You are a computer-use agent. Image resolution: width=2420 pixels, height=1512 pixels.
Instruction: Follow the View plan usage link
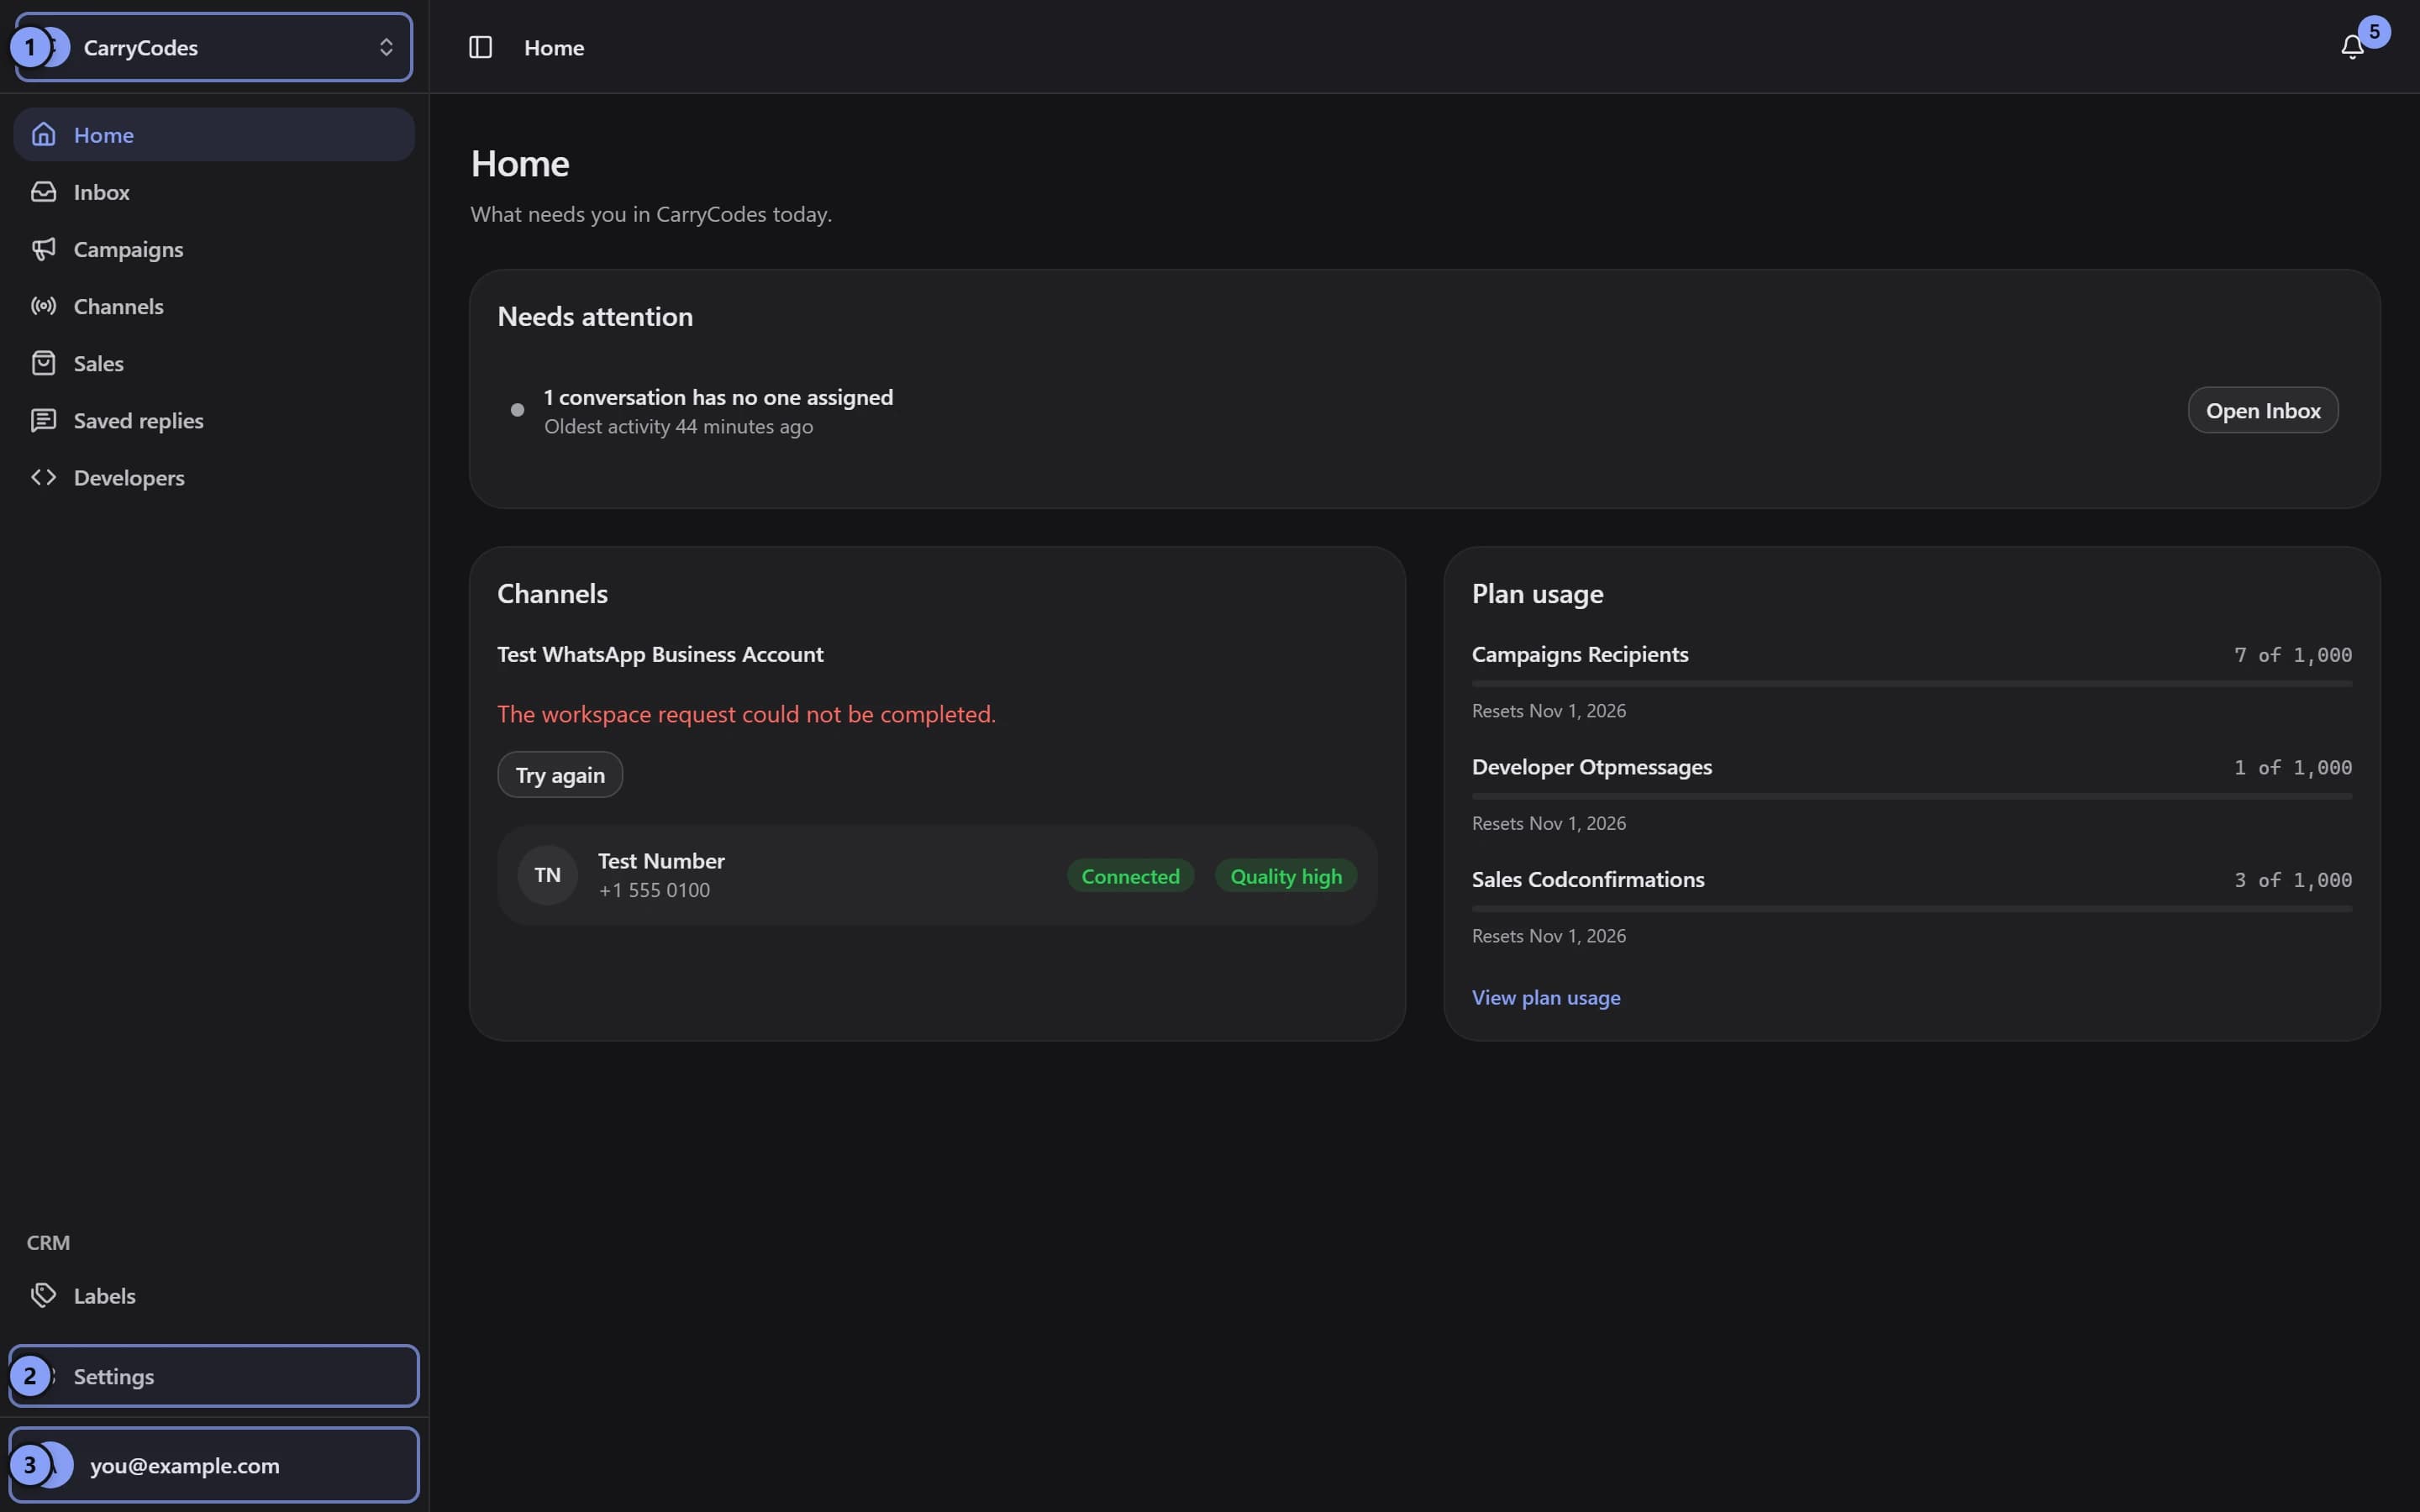(x=1546, y=997)
